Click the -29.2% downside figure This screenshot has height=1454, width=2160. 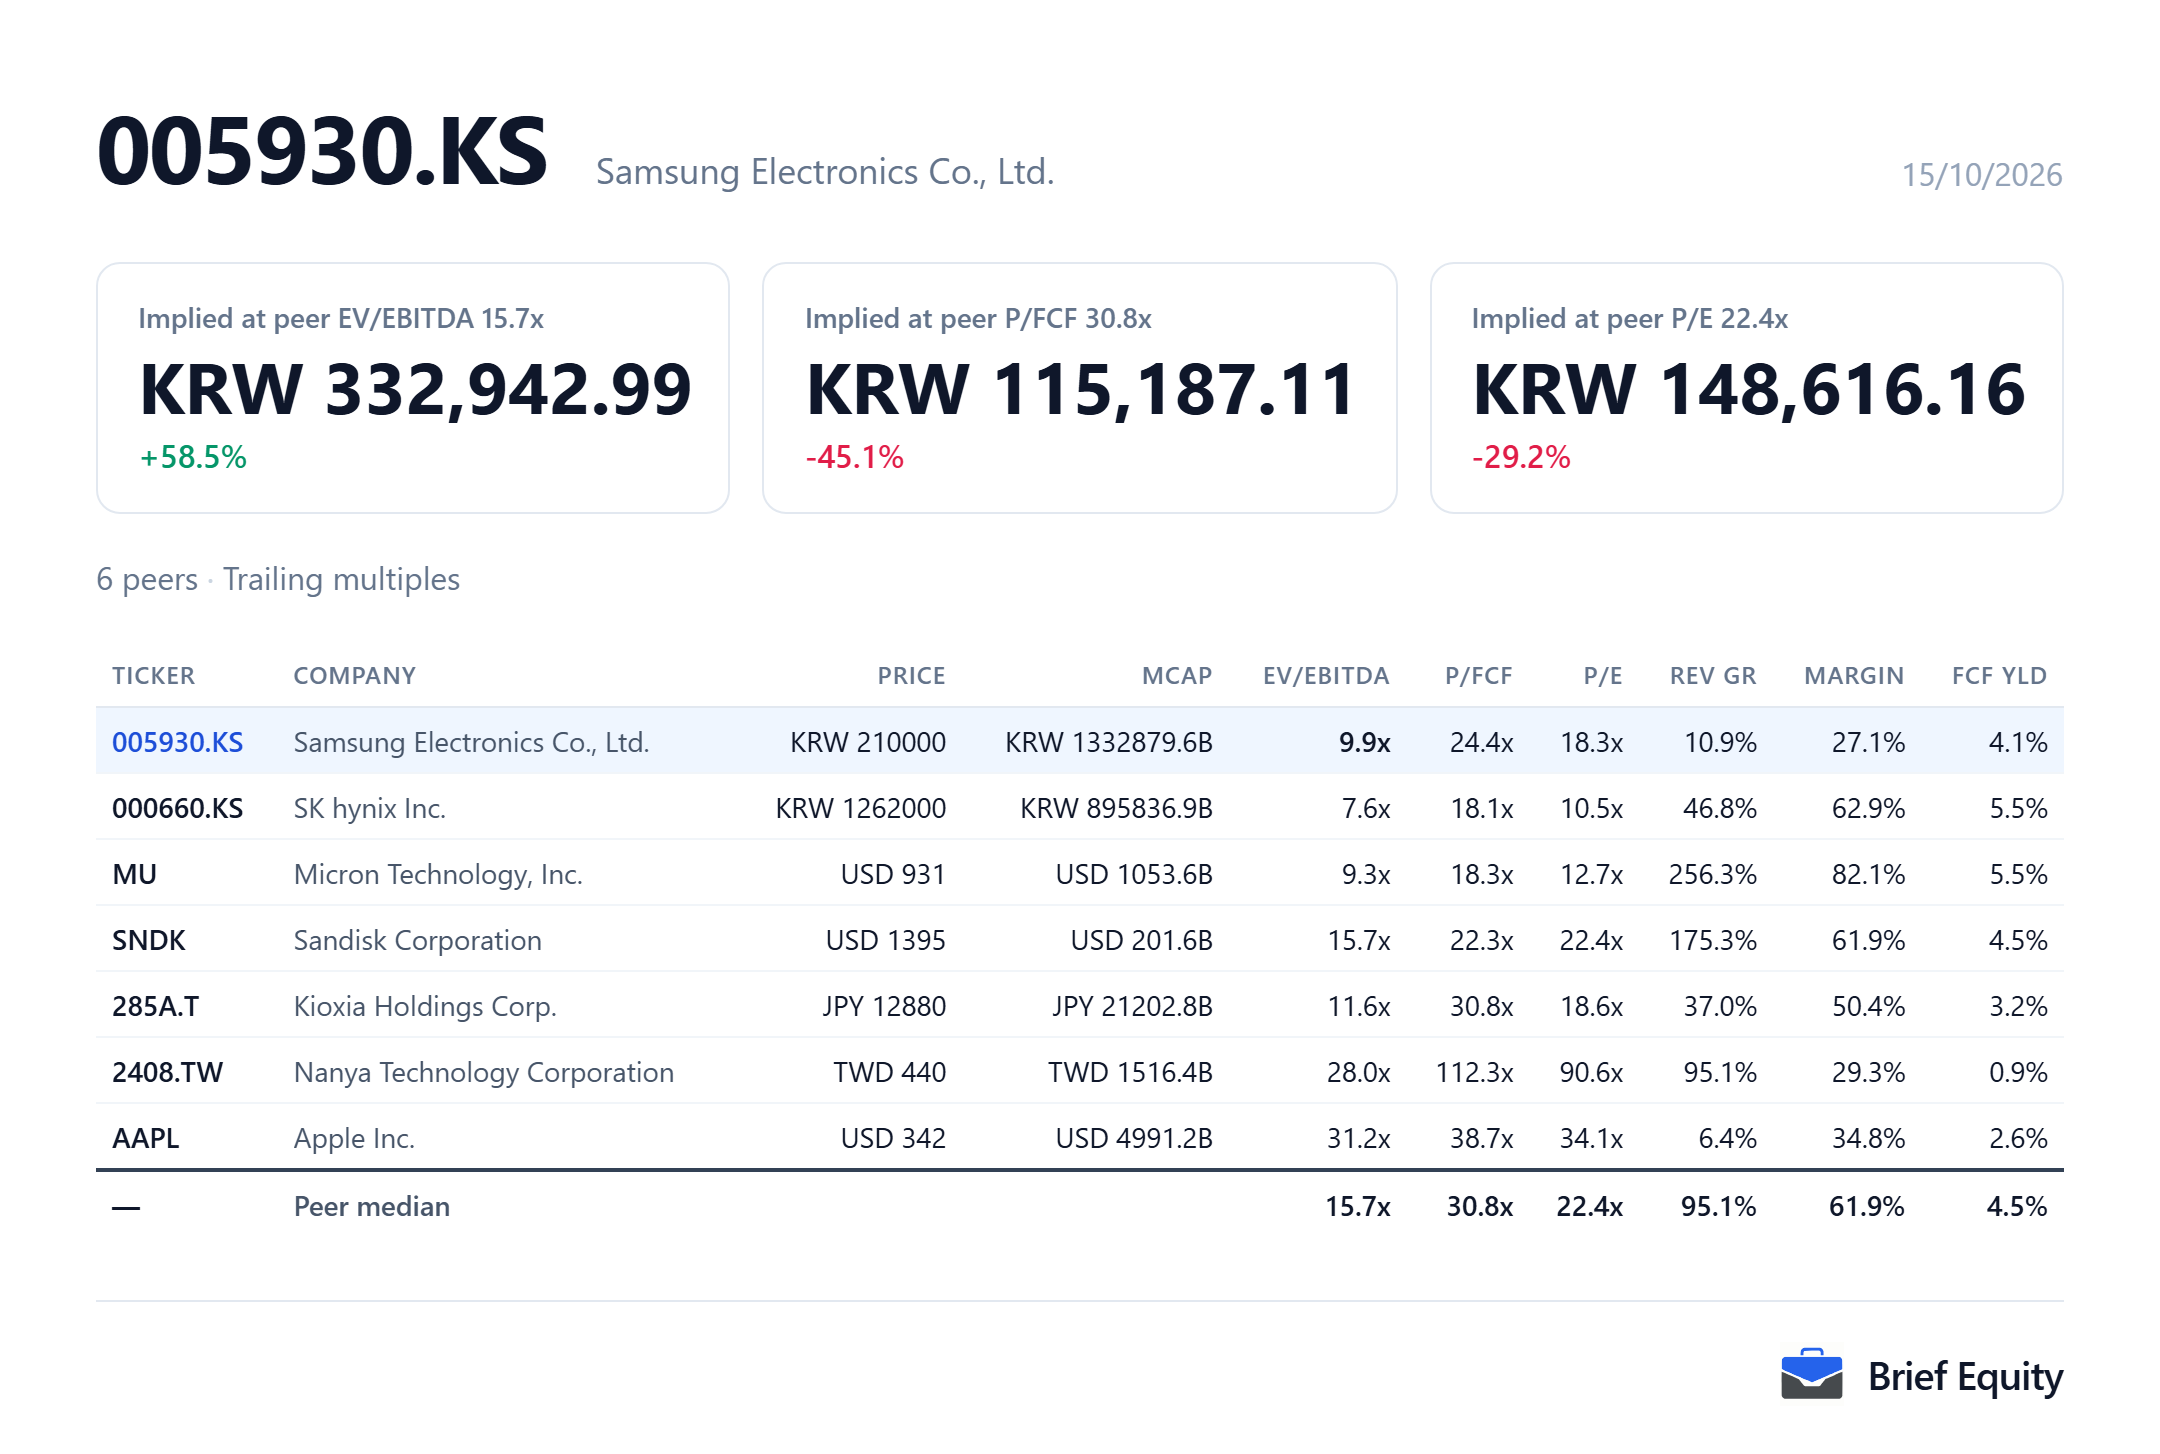pyautogui.click(x=1521, y=457)
